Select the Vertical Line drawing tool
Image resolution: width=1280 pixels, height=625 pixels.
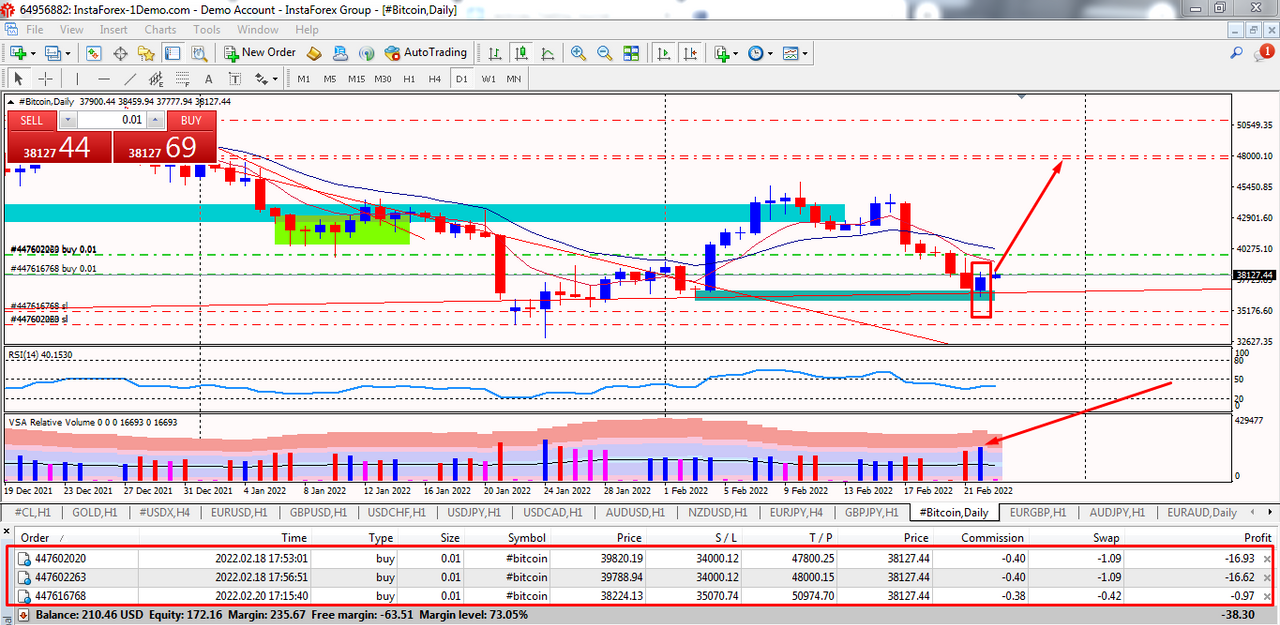pos(77,79)
